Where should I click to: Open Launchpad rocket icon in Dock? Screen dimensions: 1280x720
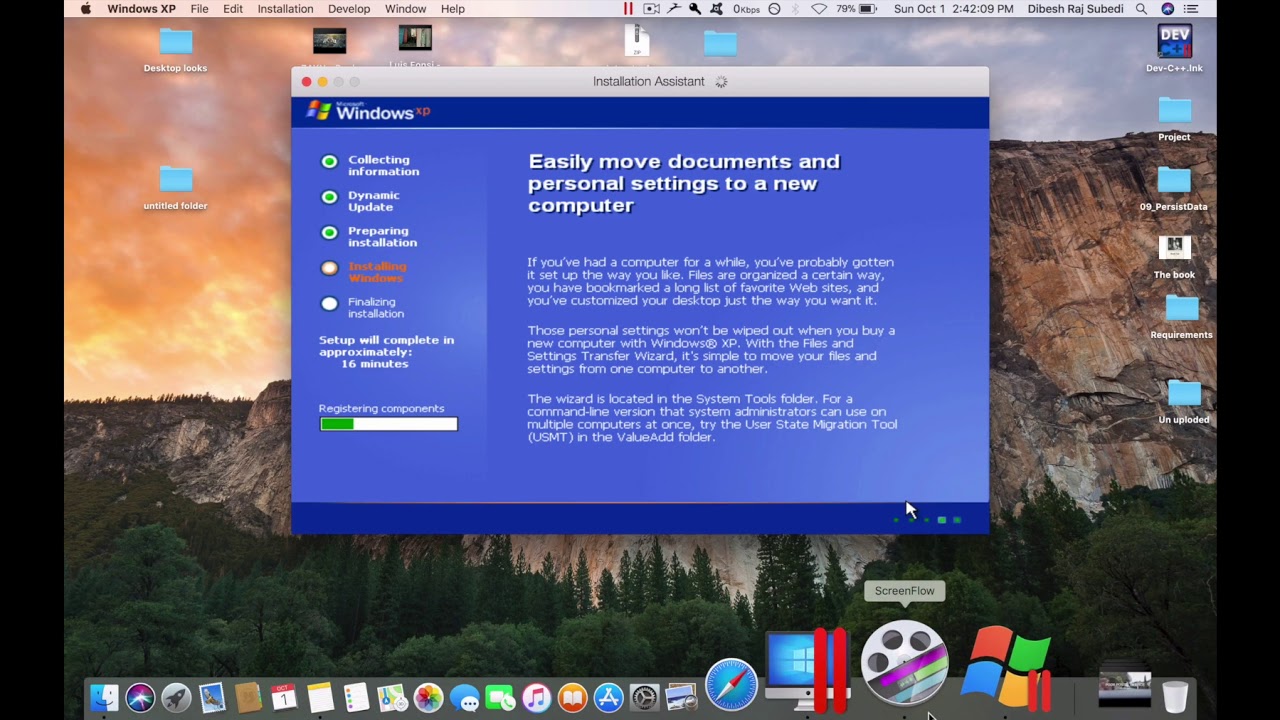click(x=176, y=697)
